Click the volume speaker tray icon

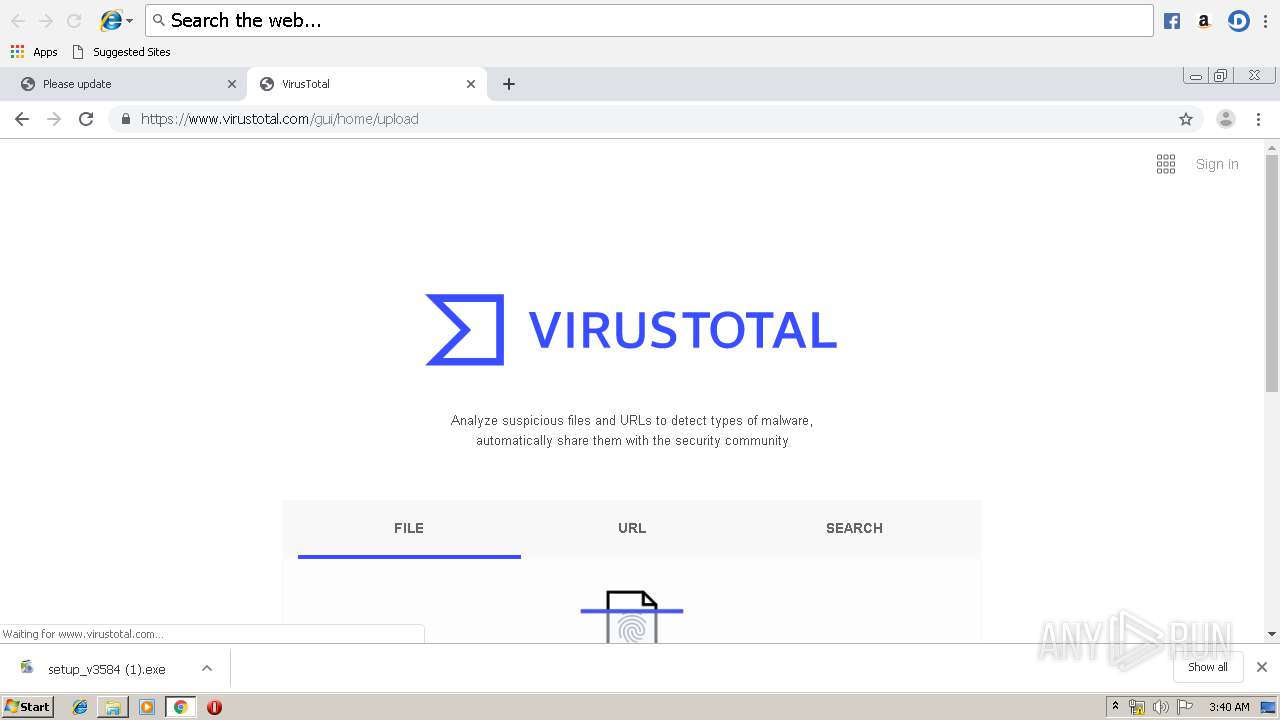pos(1160,707)
